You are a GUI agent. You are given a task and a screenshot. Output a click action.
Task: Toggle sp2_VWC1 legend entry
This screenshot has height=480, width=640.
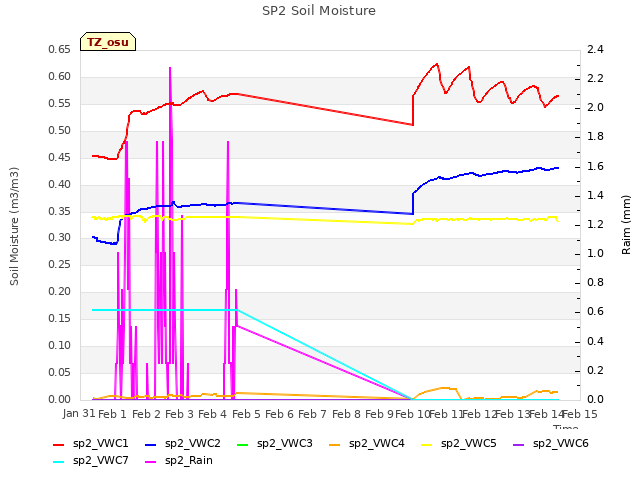tap(91, 444)
